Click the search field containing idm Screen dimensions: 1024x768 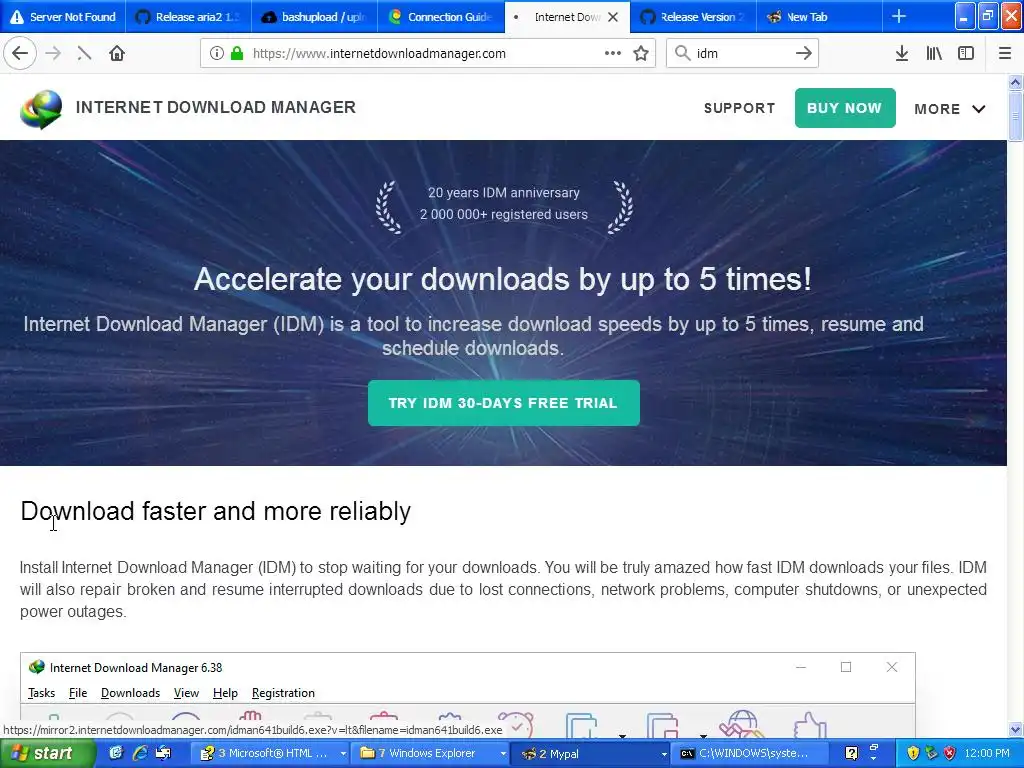pyautogui.click(x=743, y=54)
